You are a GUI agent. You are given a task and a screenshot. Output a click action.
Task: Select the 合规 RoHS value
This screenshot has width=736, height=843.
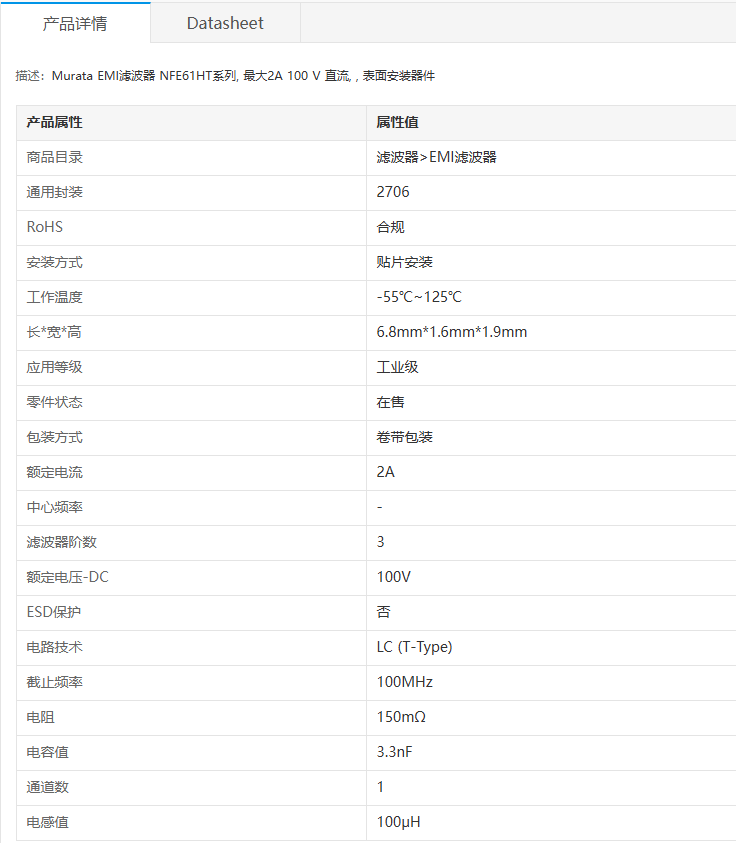[x=390, y=227]
